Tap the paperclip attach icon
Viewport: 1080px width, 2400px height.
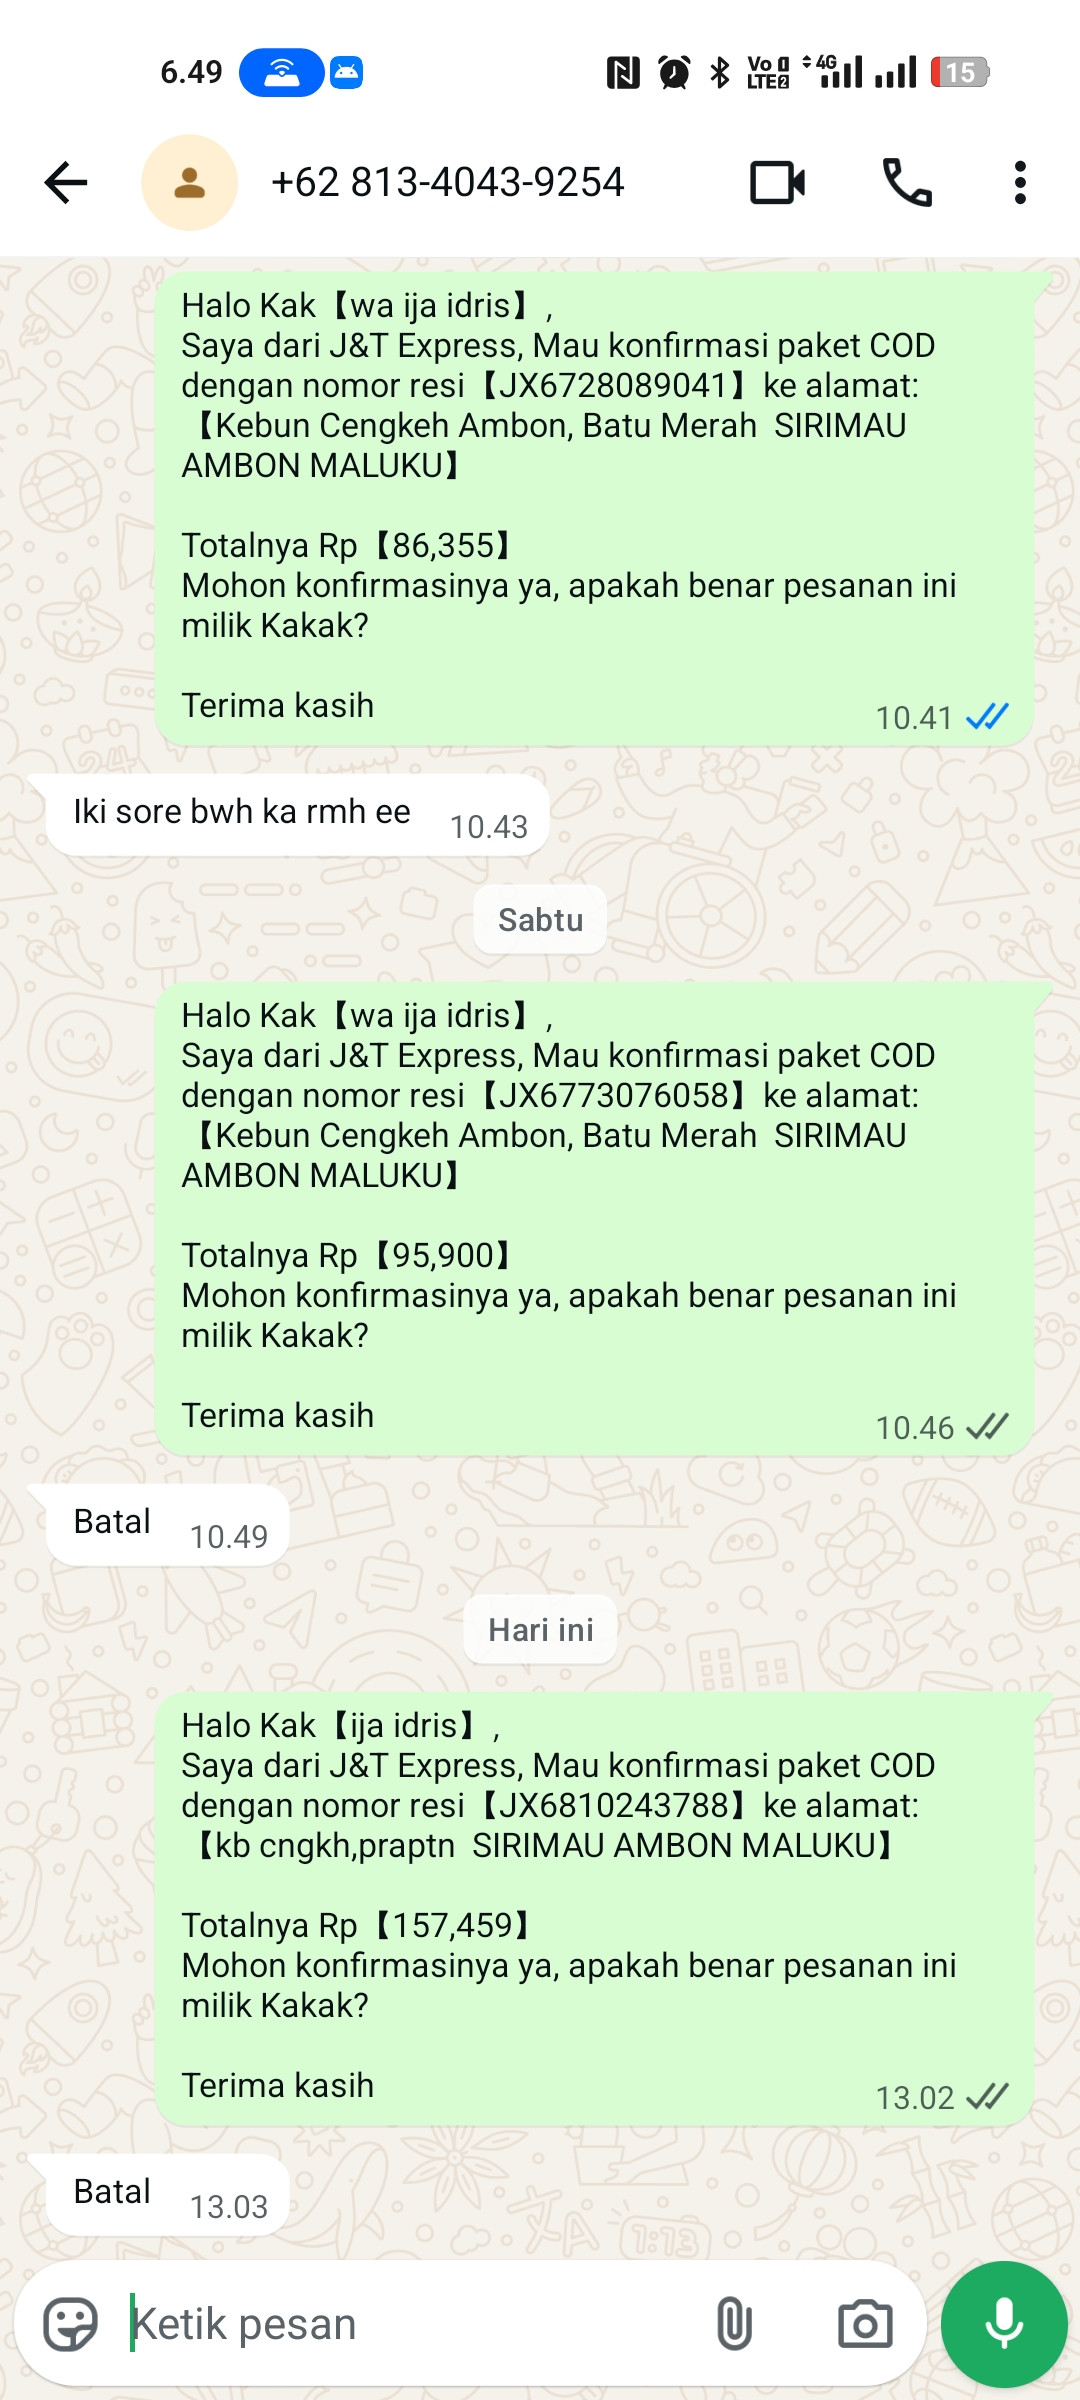[734, 2324]
